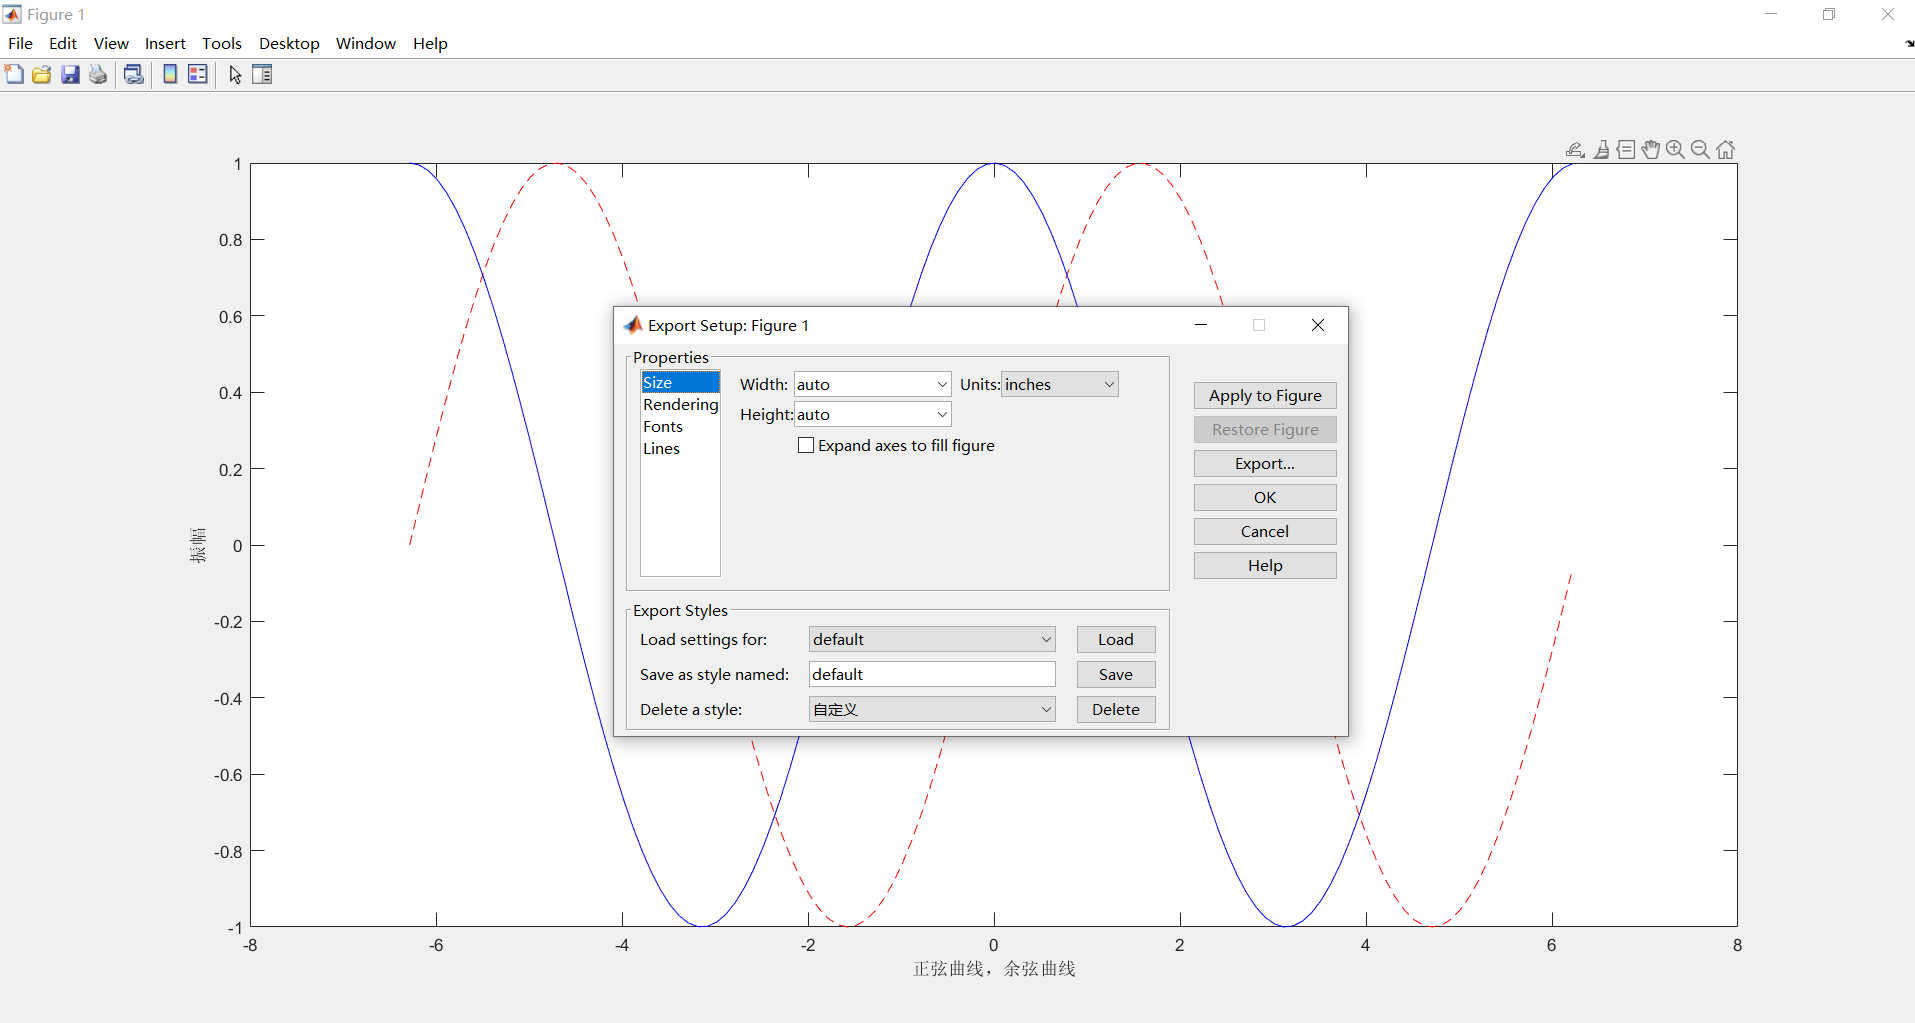Open the Property Inspector icon
This screenshot has height=1023, width=1915.
[x=261, y=74]
